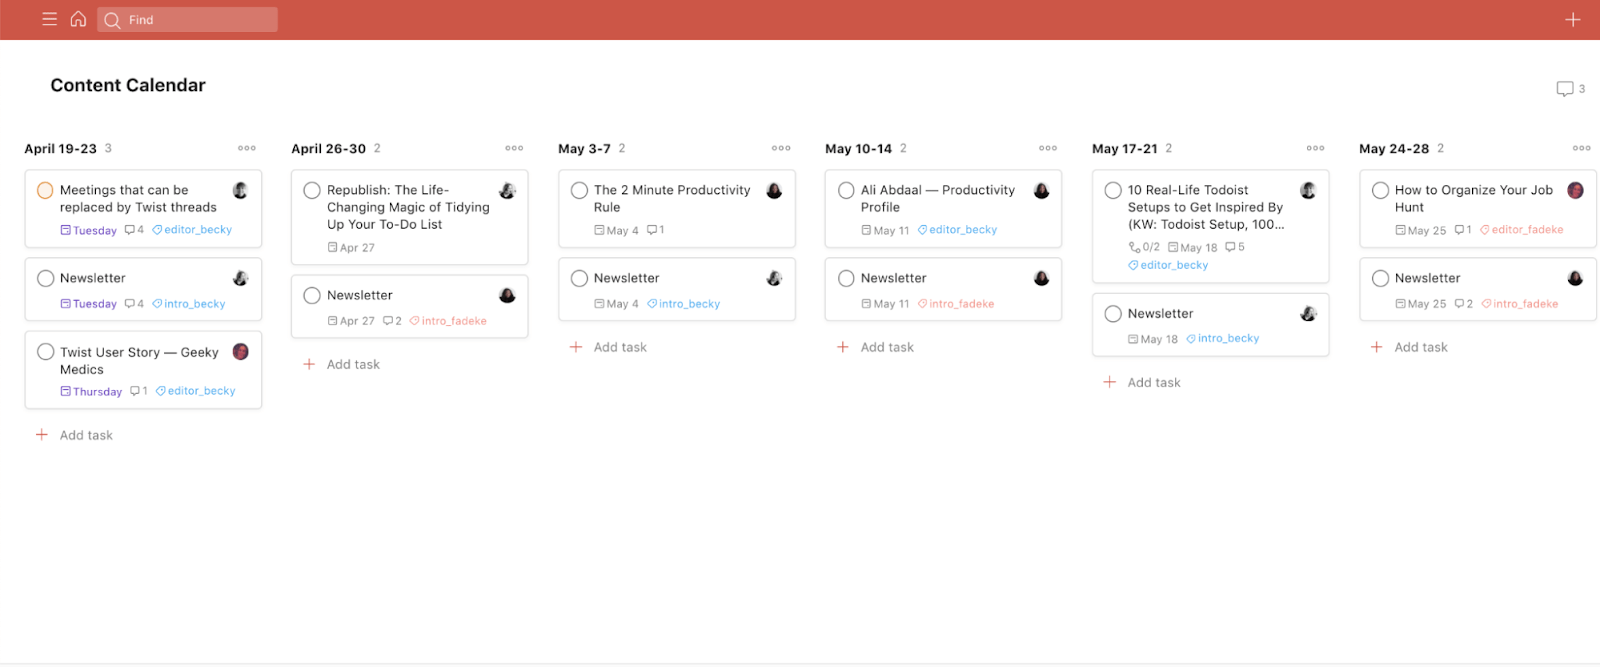Complete Meetings that can be replaced task
The height and width of the screenshot is (667, 1600).
tap(45, 190)
